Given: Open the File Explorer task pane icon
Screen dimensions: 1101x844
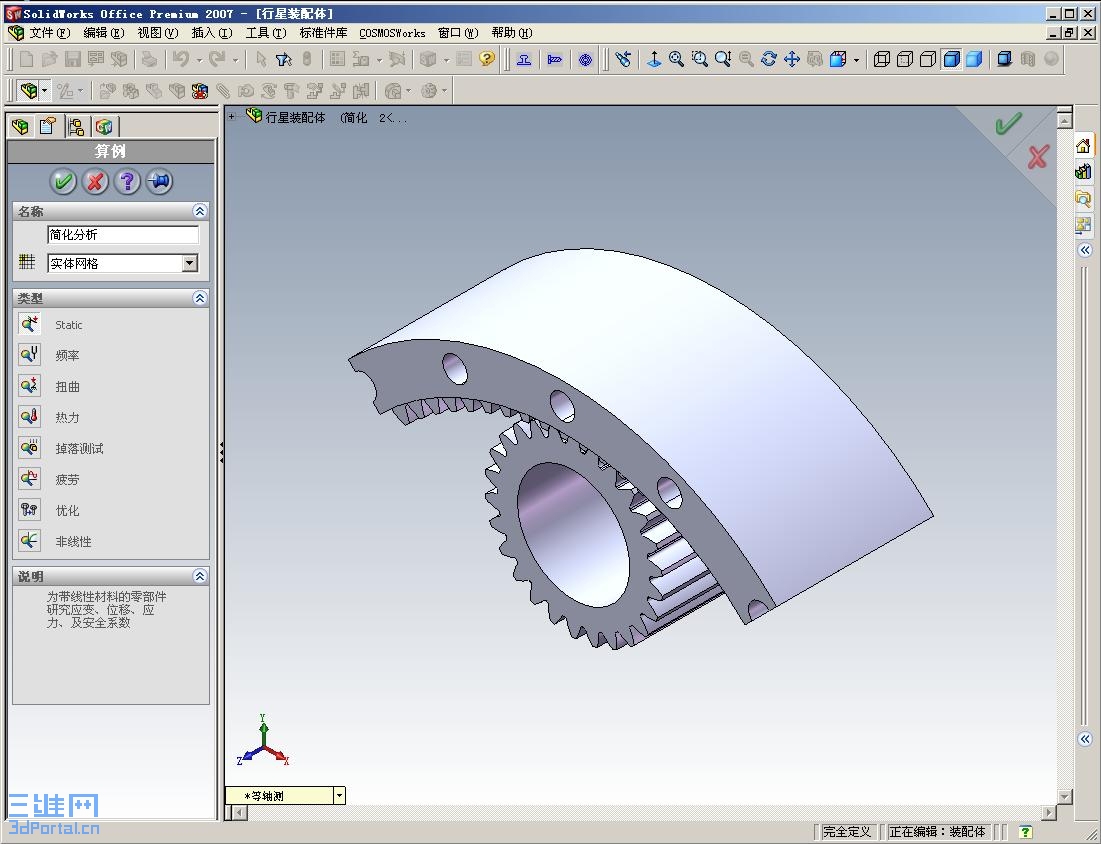Looking at the screenshot, I should pos(1083,198).
